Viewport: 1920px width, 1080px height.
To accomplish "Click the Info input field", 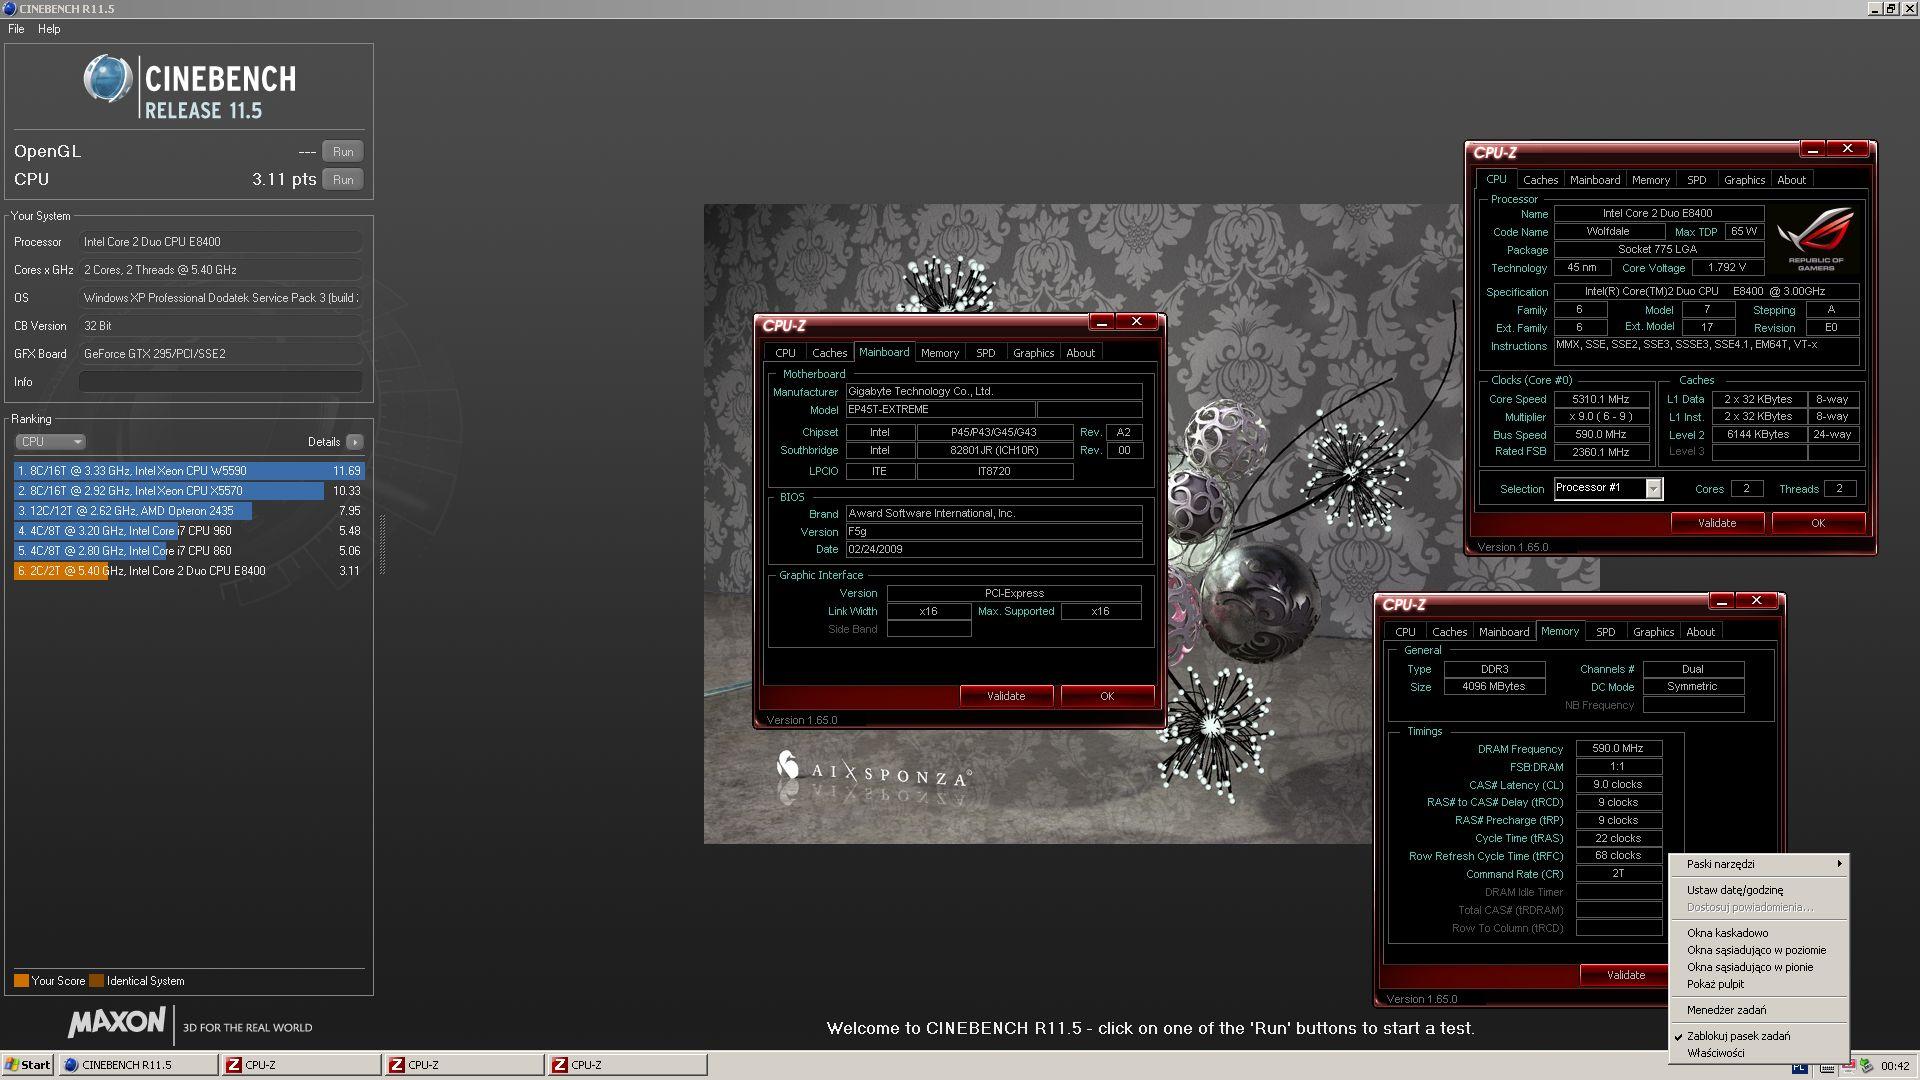I will pyautogui.click(x=220, y=382).
